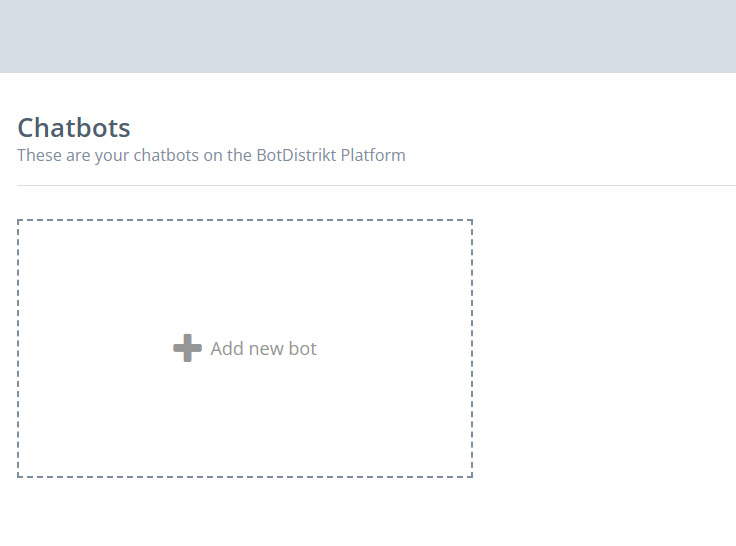Click the 'Add new bot' text label
The height and width of the screenshot is (546, 736).
click(x=263, y=349)
